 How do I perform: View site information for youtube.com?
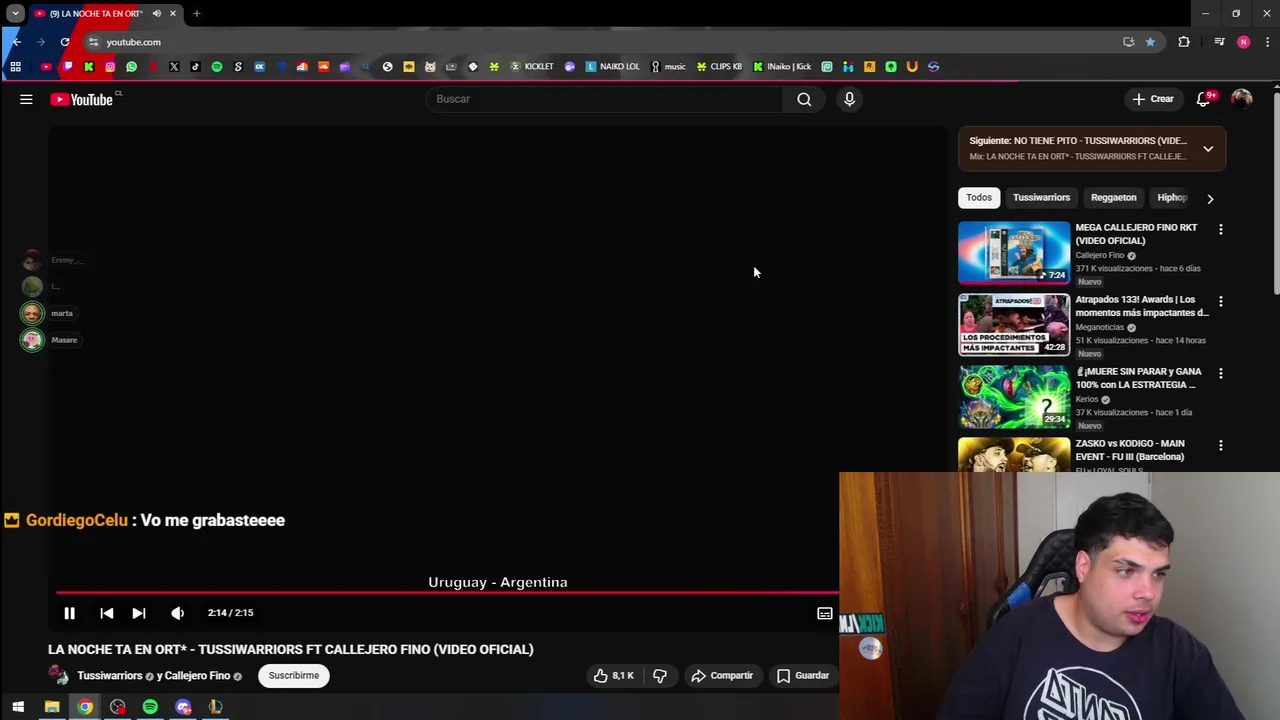(93, 42)
